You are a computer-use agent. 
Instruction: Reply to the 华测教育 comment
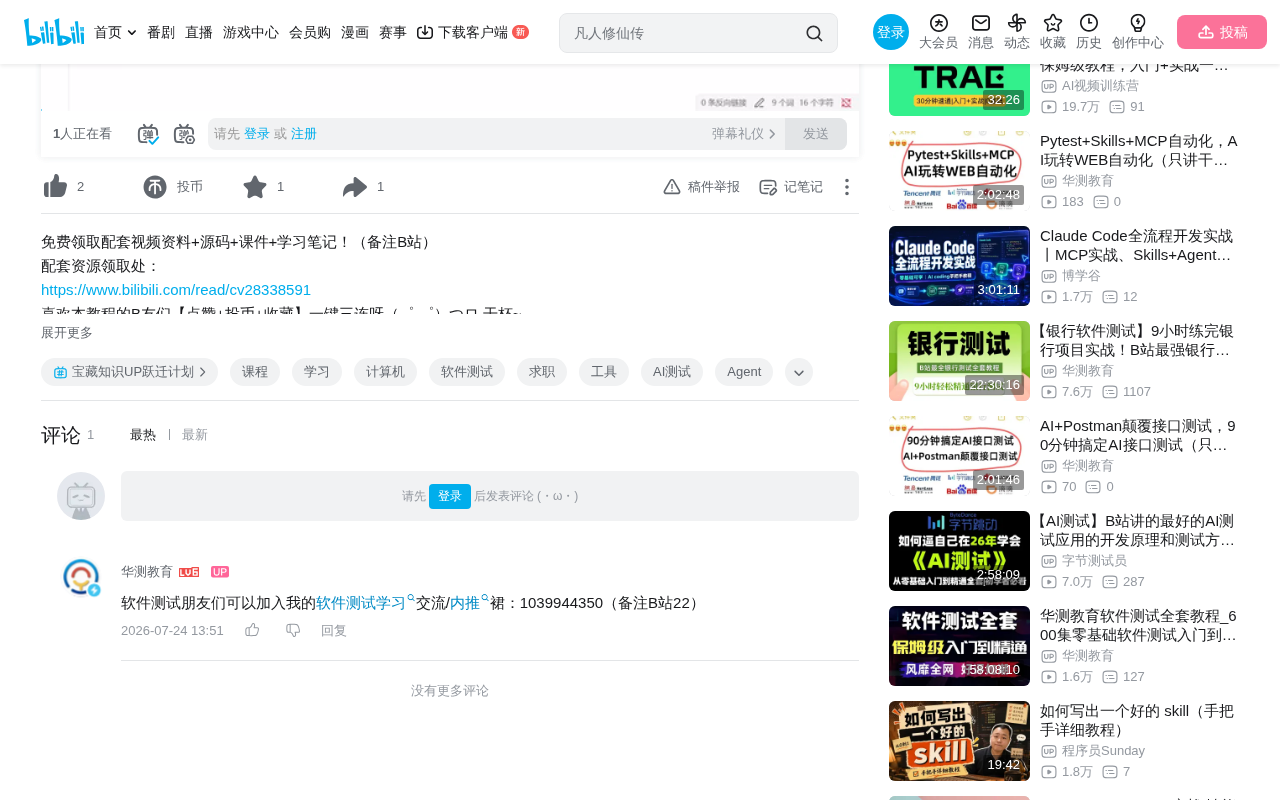pyautogui.click(x=334, y=630)
